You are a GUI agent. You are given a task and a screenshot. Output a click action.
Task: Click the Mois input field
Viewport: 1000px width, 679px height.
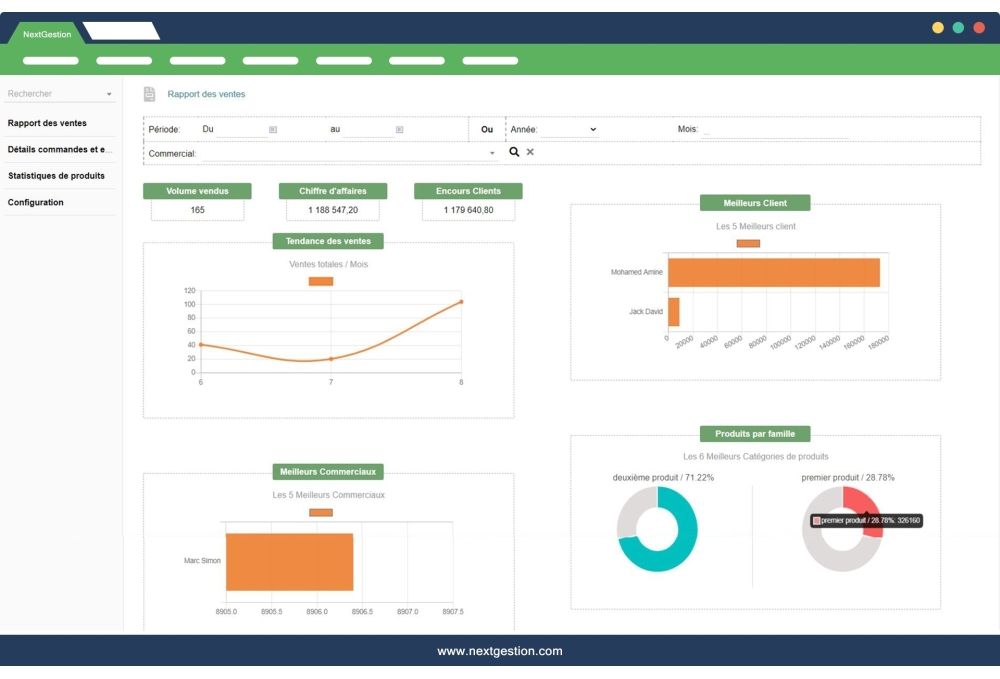774,130
